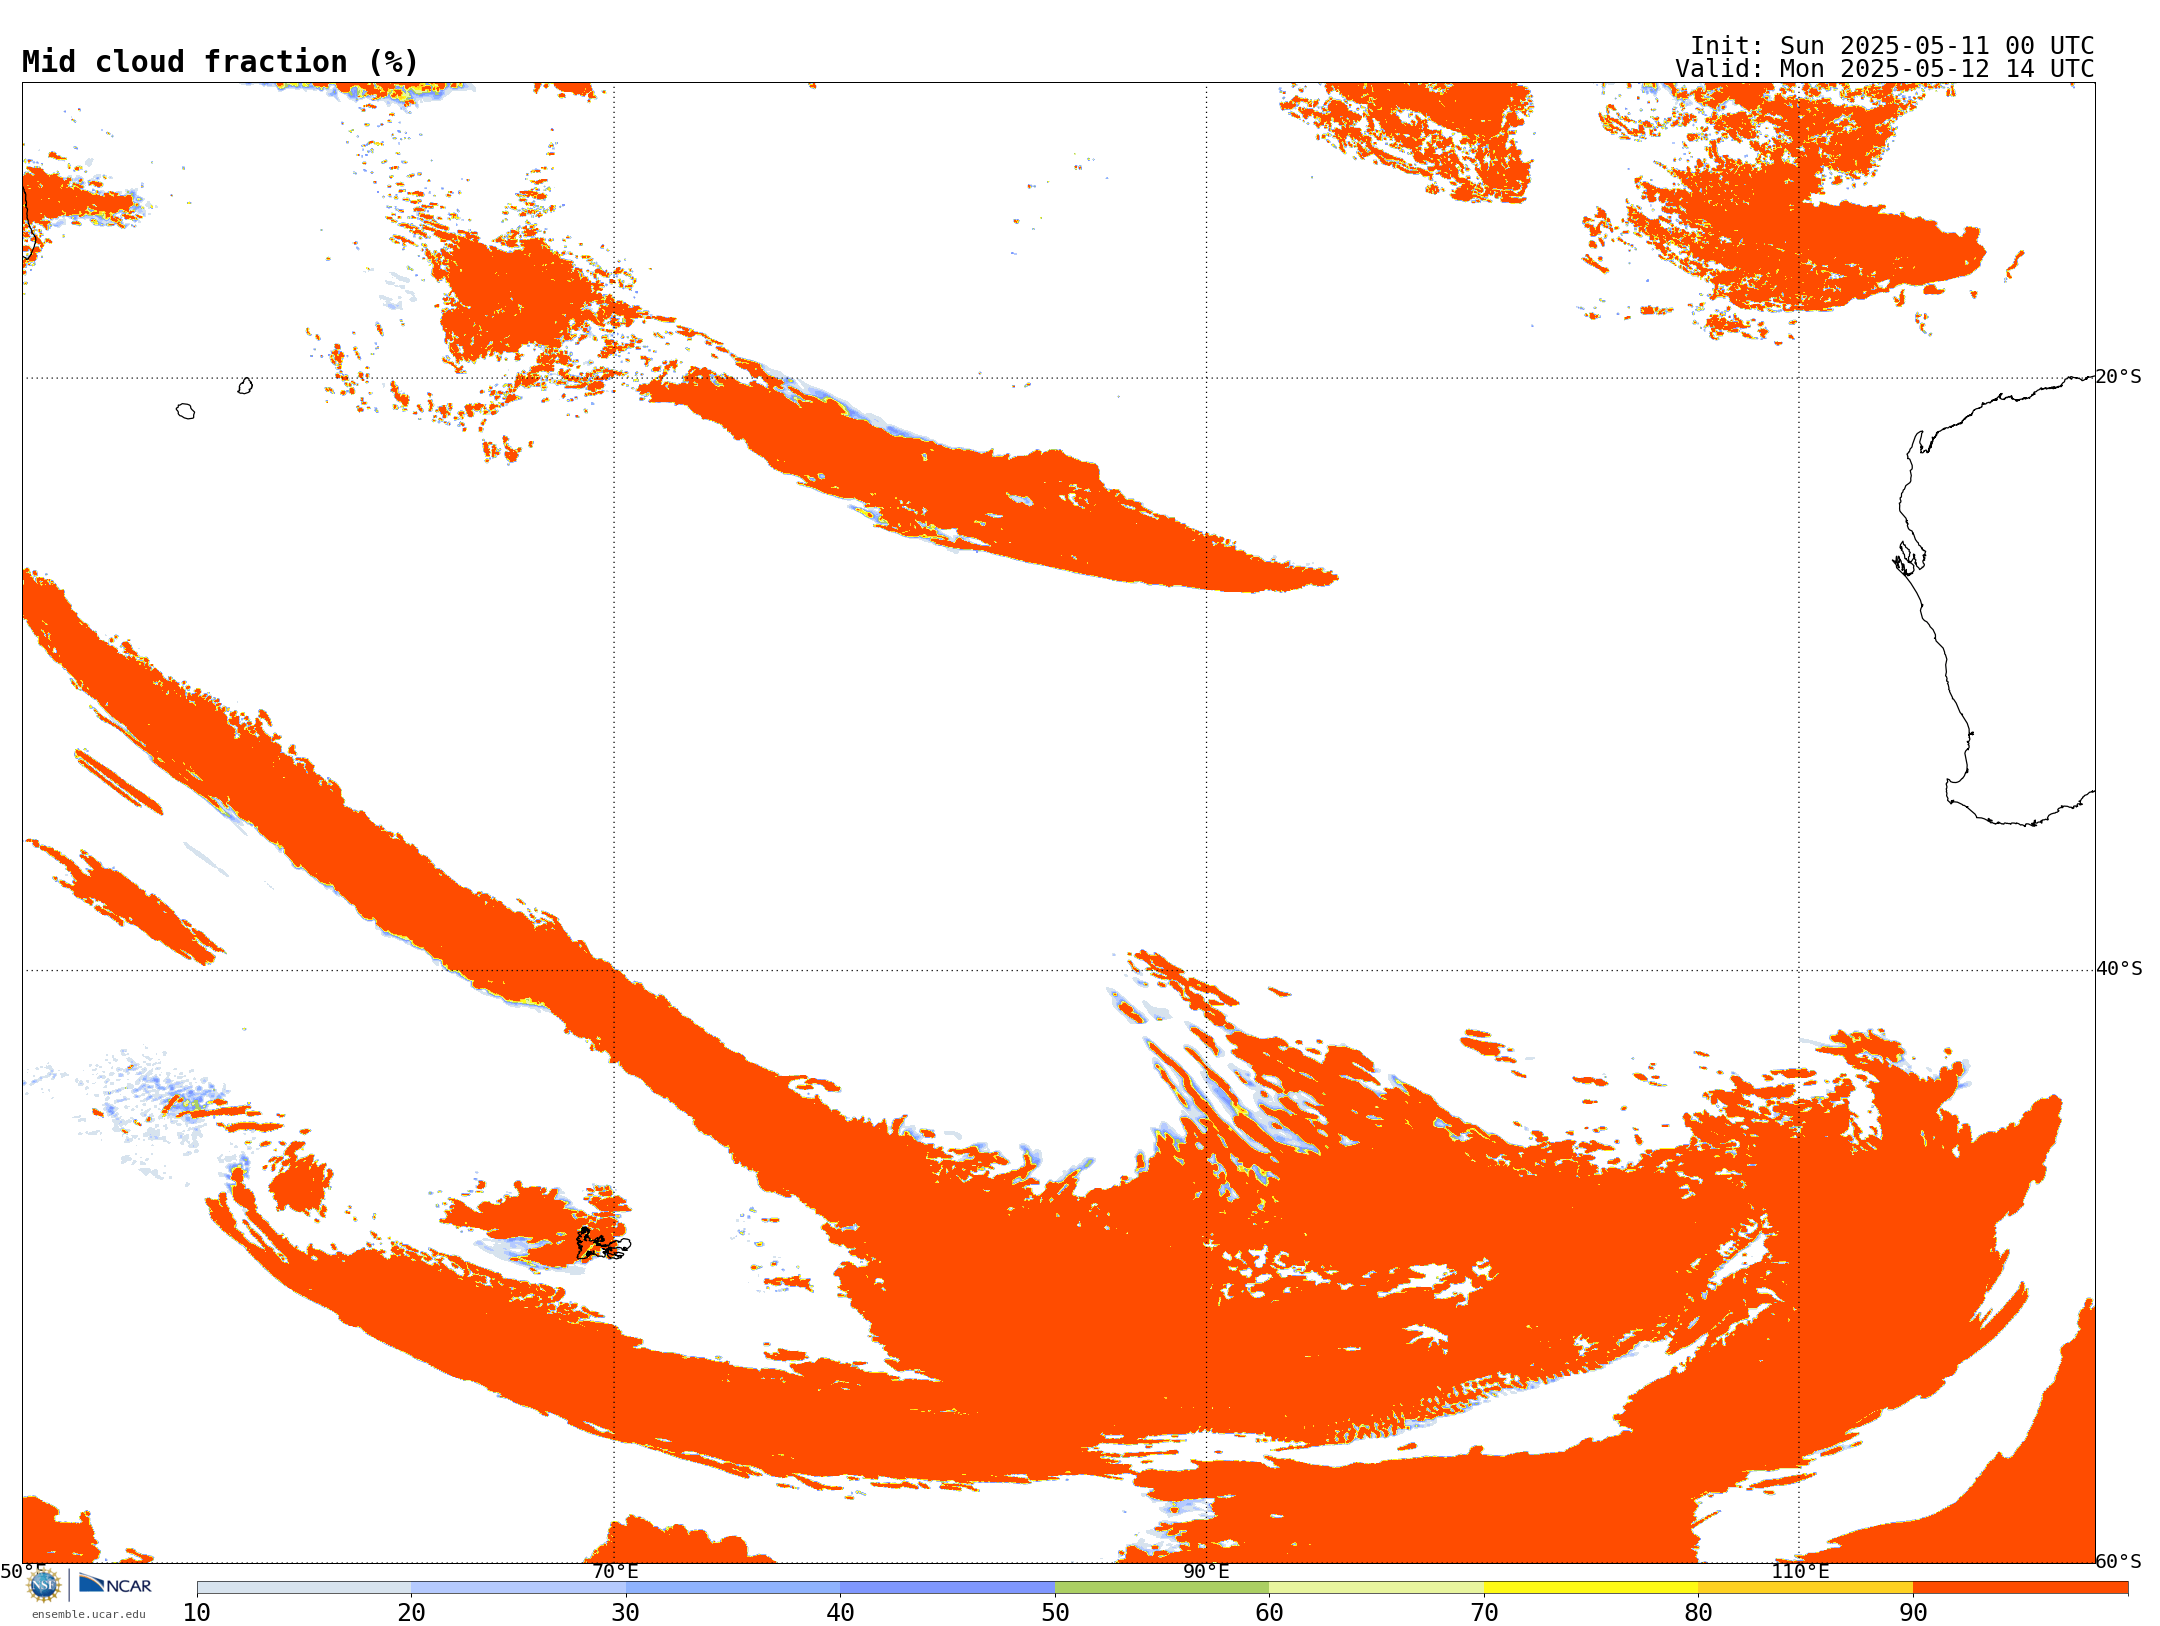Click the 40°S latitude label

click(x=2119, y=969)
